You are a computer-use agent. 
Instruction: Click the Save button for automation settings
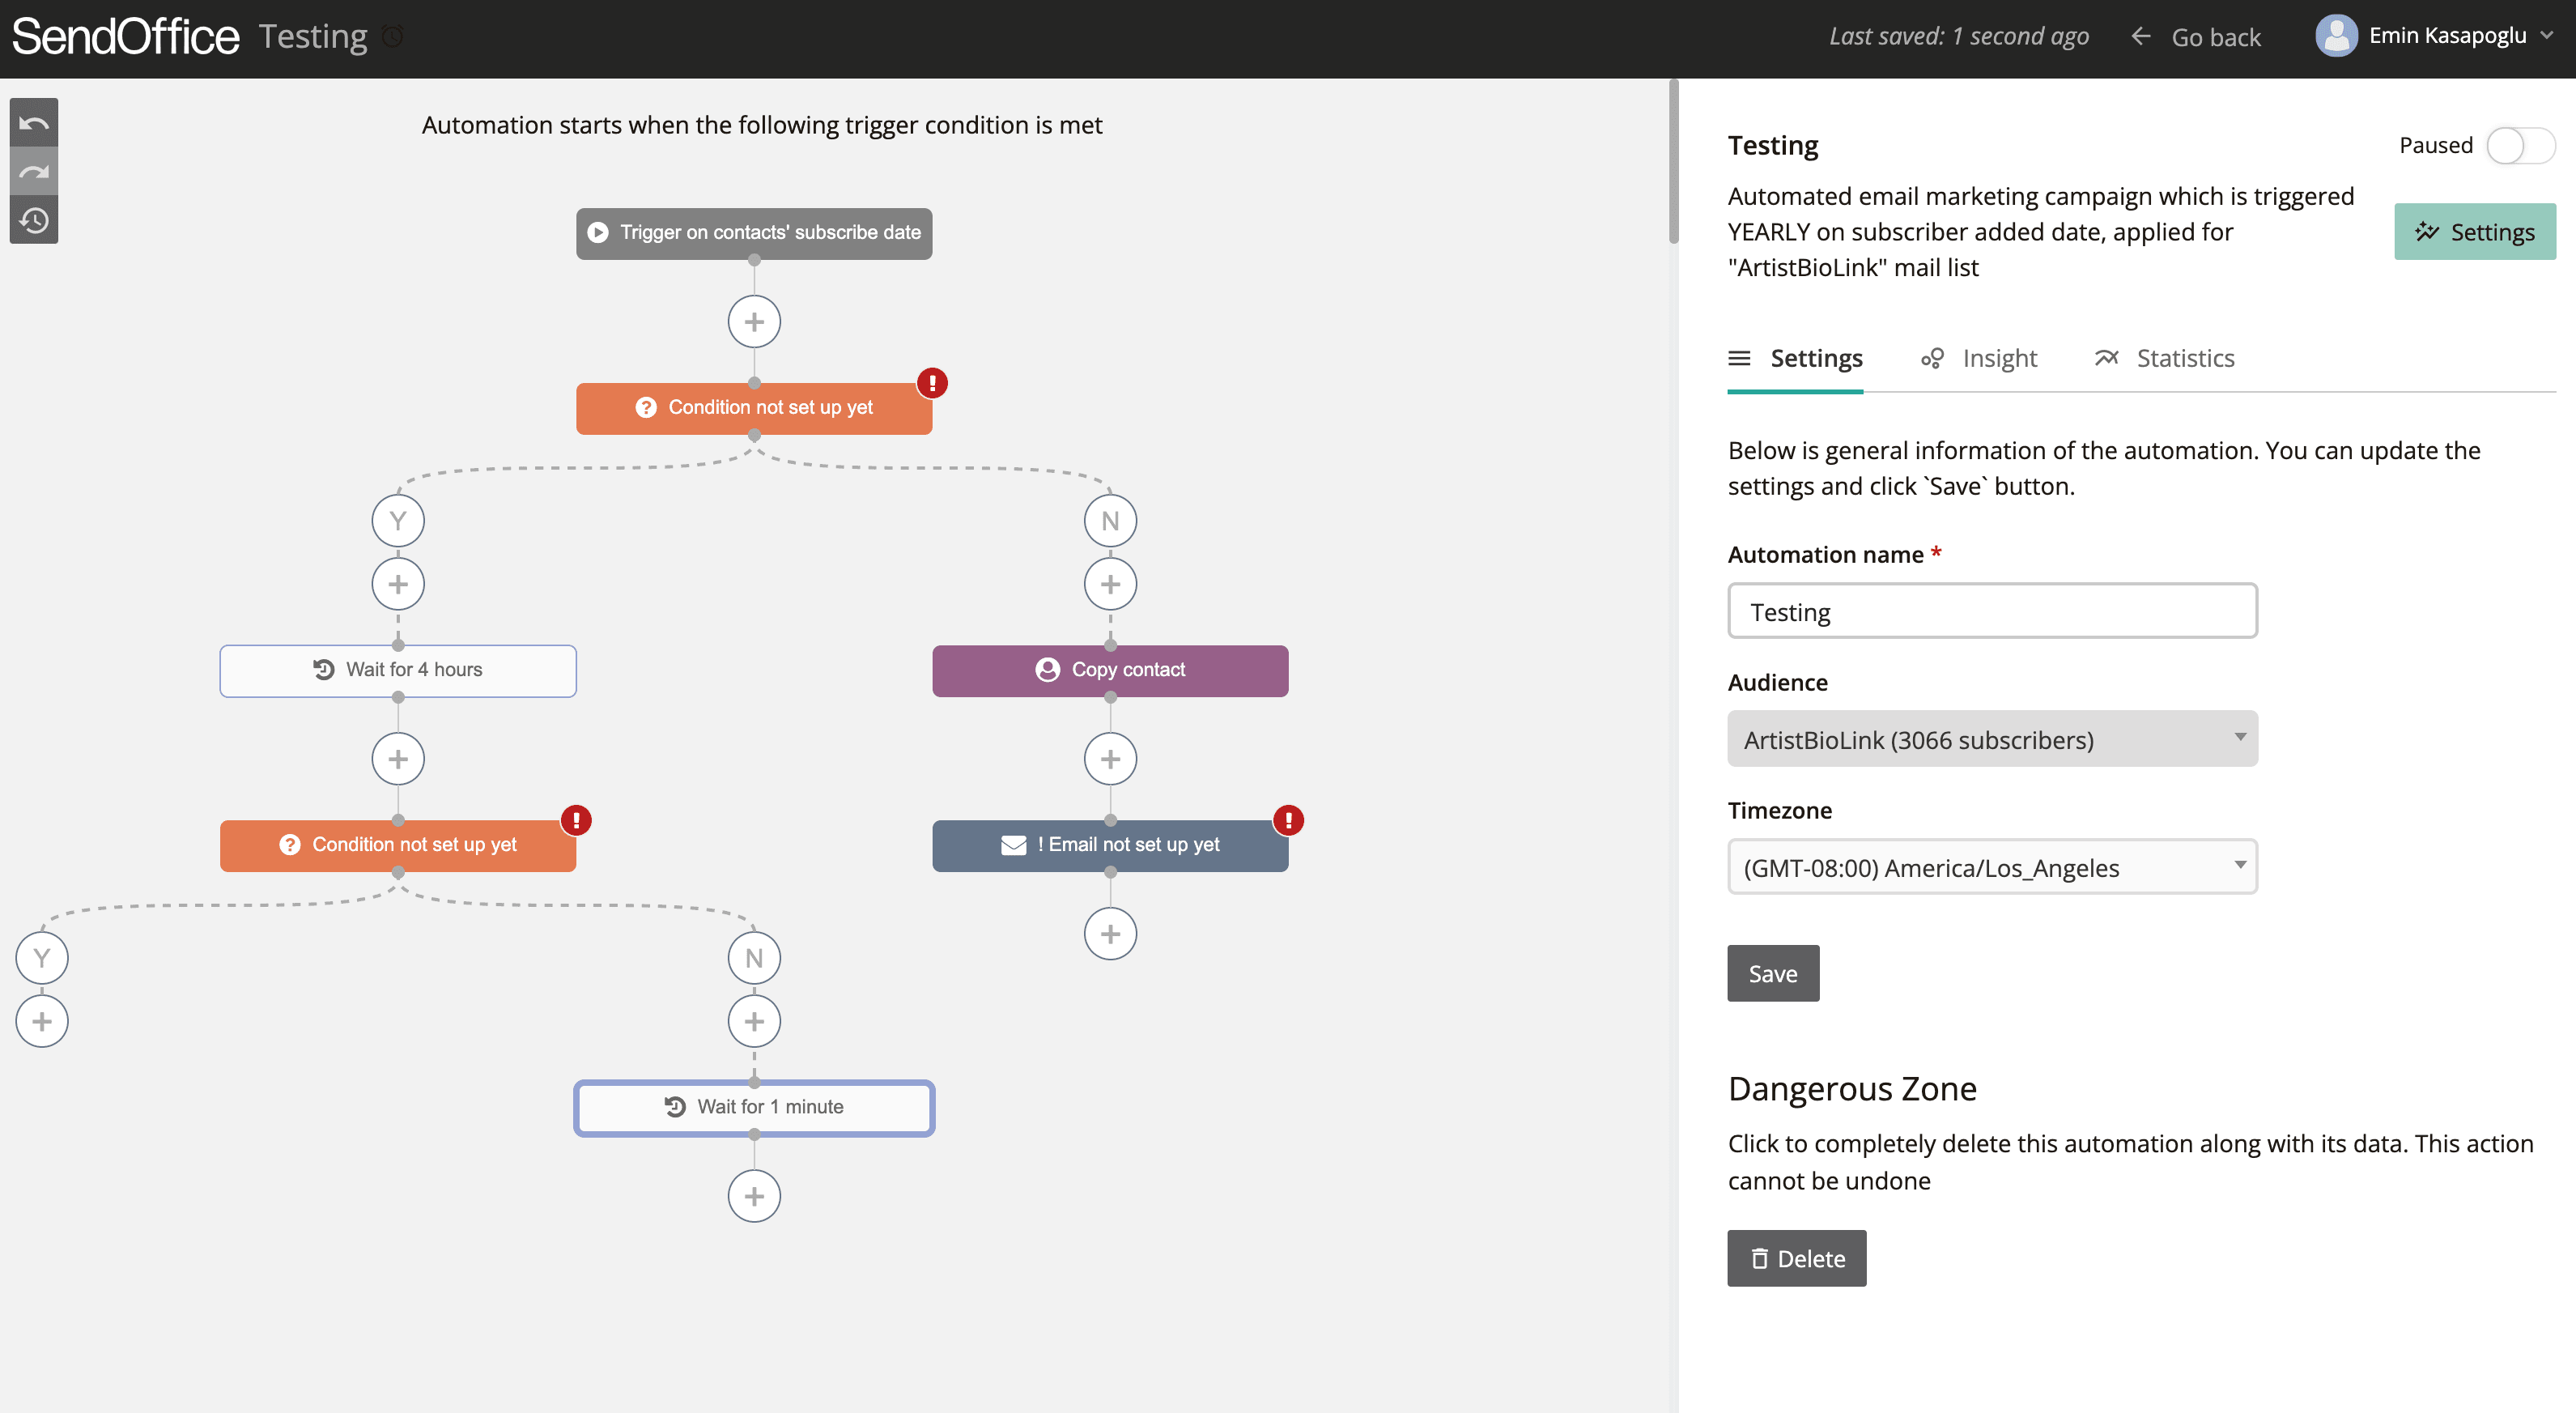click(x=1772, y=973)
